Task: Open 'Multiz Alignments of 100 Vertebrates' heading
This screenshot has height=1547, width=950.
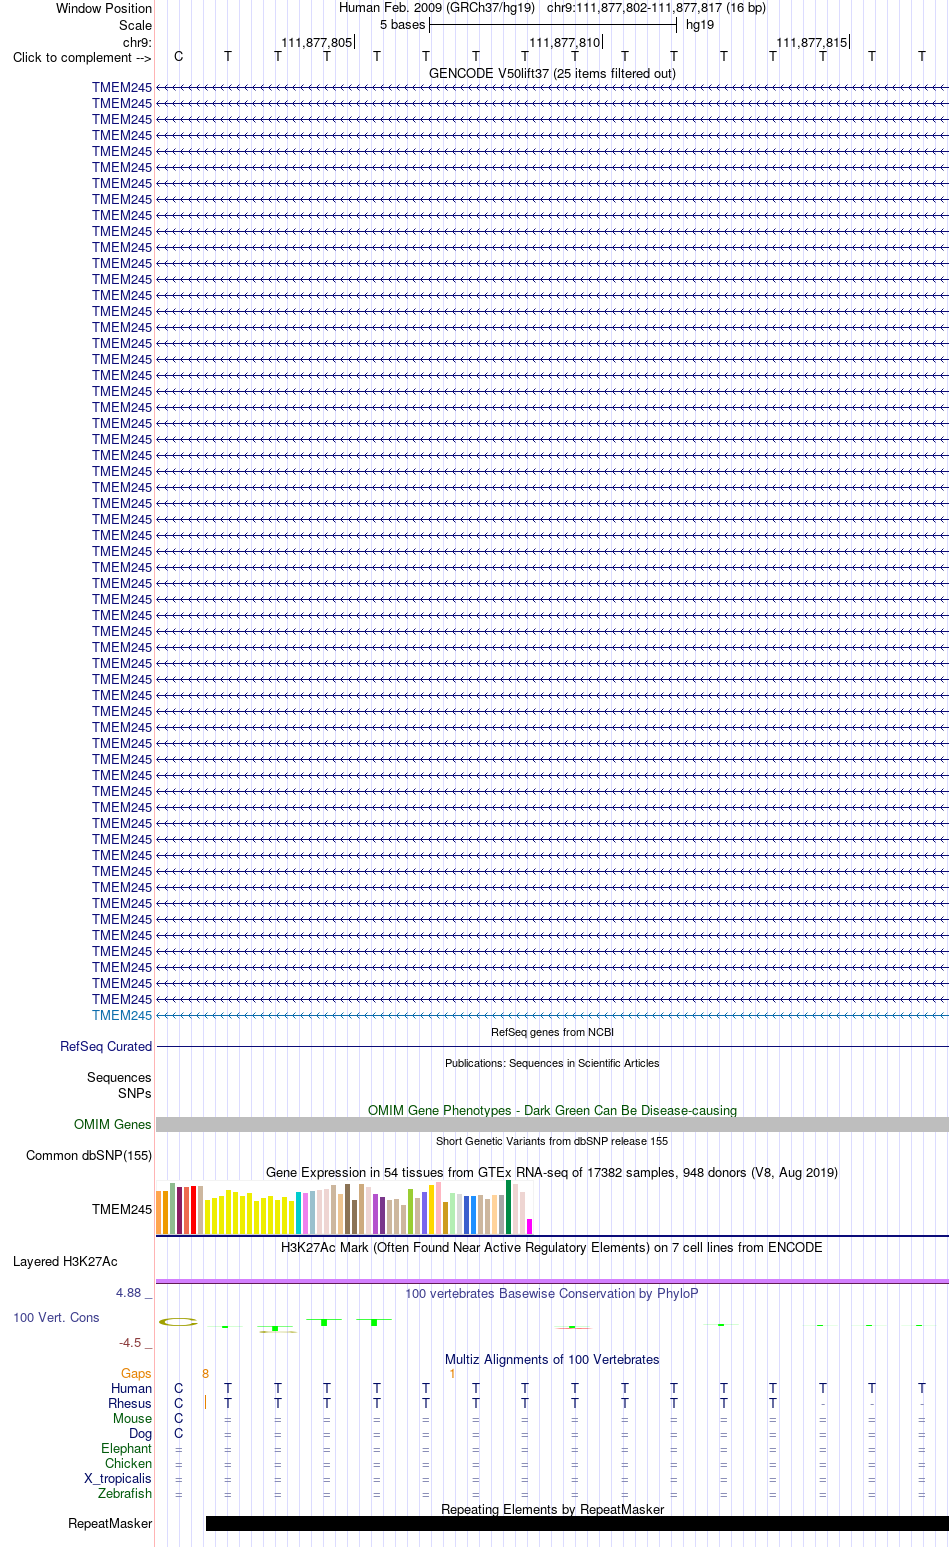Action: 552,1359
